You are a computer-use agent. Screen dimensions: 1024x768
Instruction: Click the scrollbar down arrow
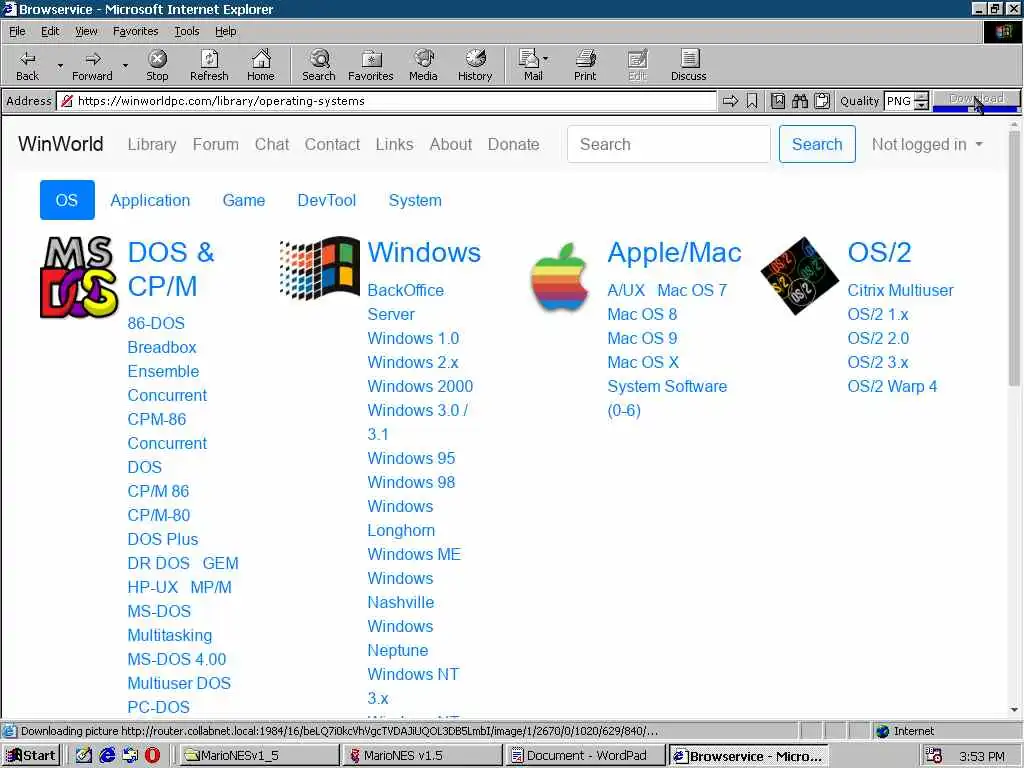click(1014, 709)
